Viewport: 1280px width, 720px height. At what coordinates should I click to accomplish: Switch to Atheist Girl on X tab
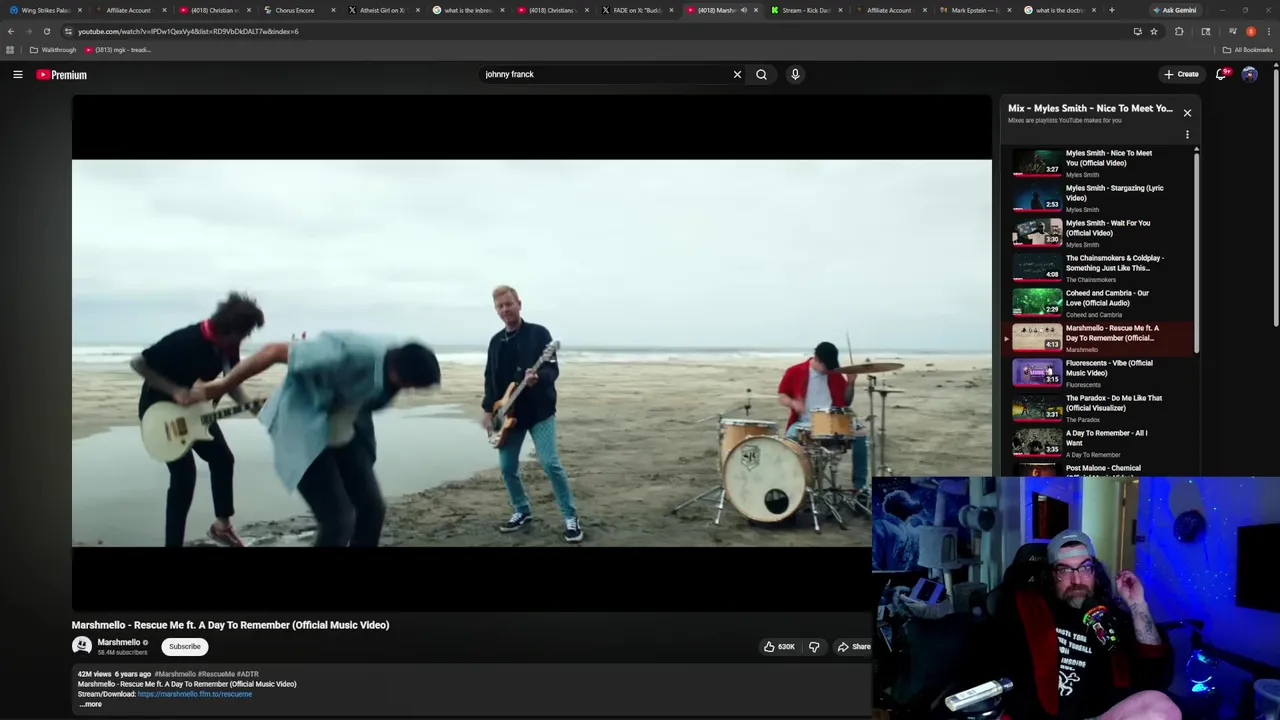382,10
